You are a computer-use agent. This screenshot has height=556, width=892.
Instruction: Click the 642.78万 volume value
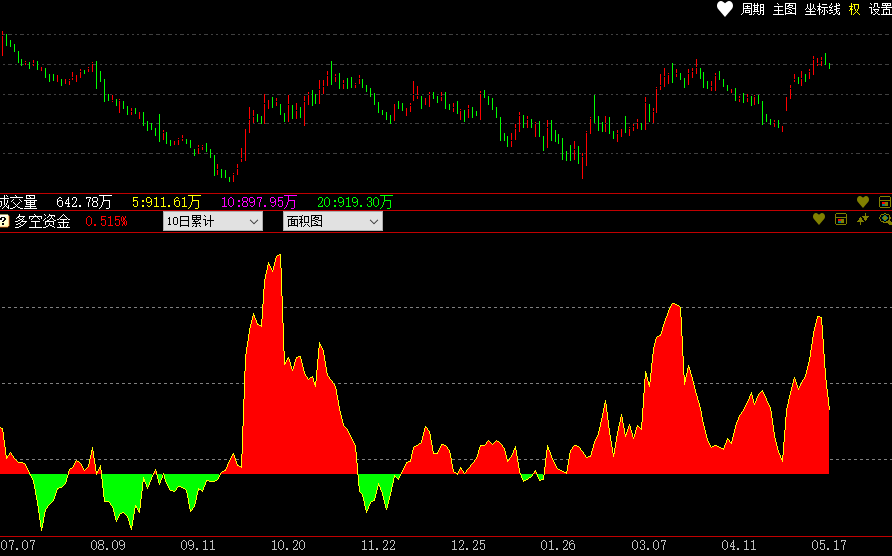[84, 202]
